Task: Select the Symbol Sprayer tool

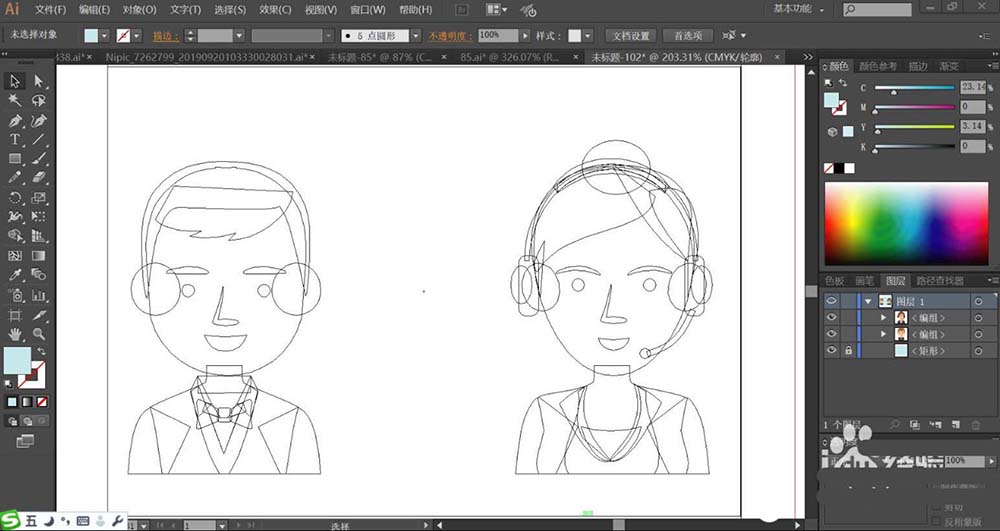Action: (15, 295)
